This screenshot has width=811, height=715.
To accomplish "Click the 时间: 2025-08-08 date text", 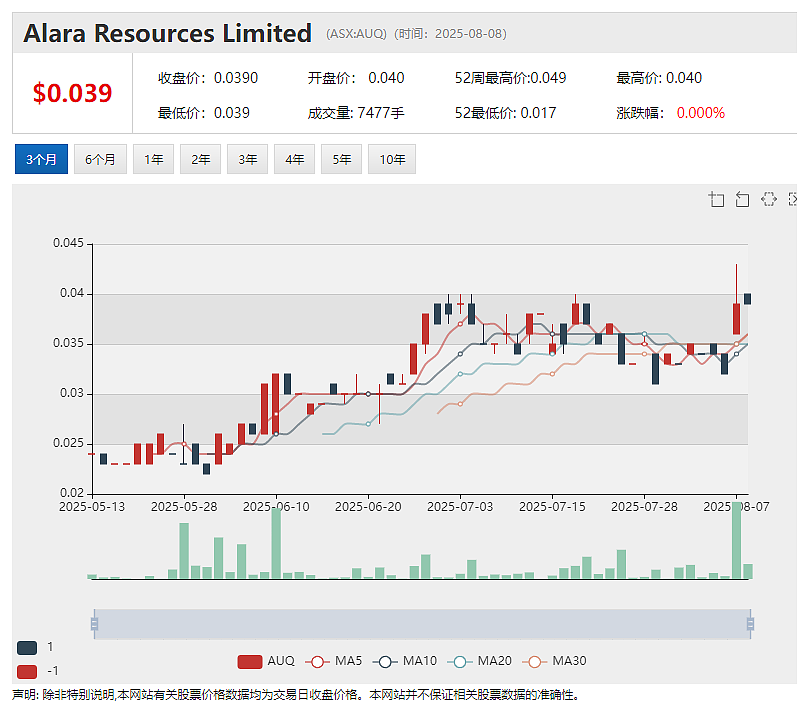I will click(x=450, y=34).
